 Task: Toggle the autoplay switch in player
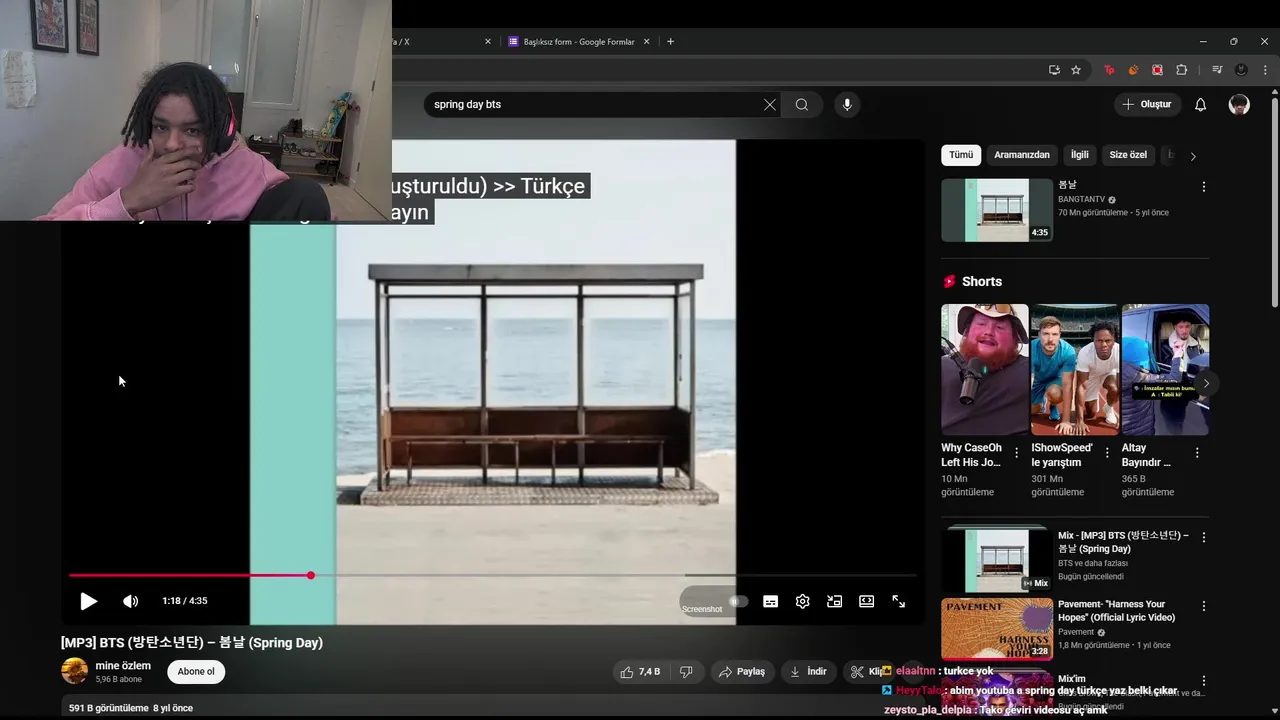[738, 601]
